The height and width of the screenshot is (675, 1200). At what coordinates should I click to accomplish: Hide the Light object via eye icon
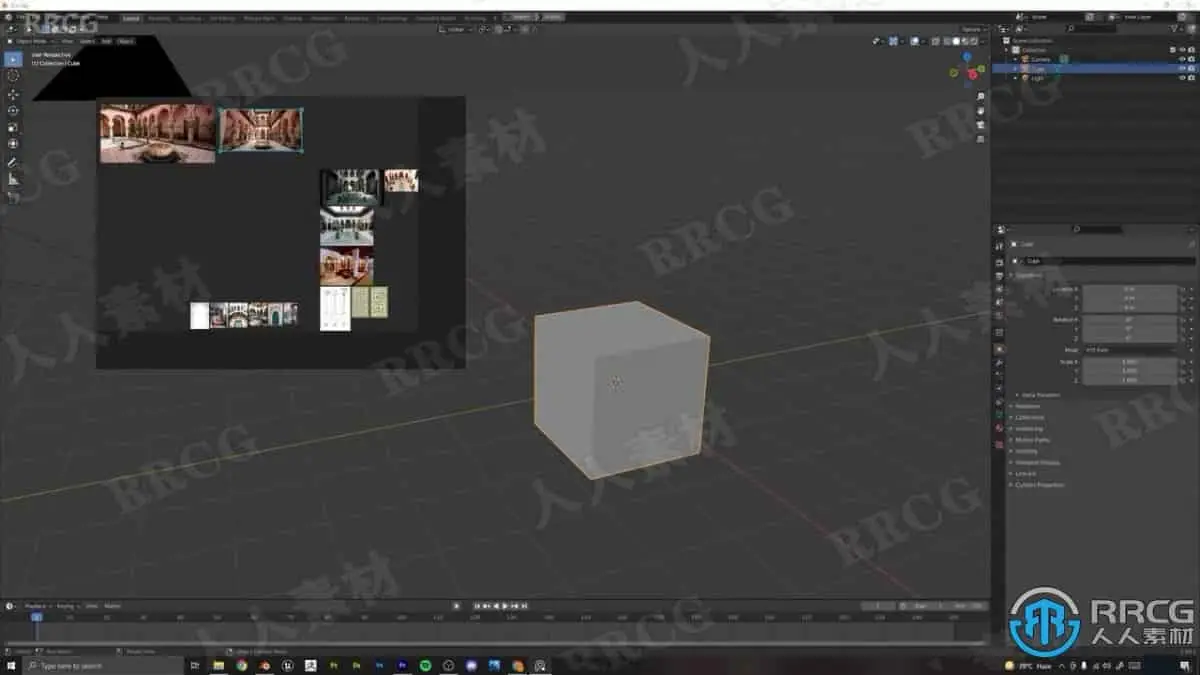pos(1182,77)
